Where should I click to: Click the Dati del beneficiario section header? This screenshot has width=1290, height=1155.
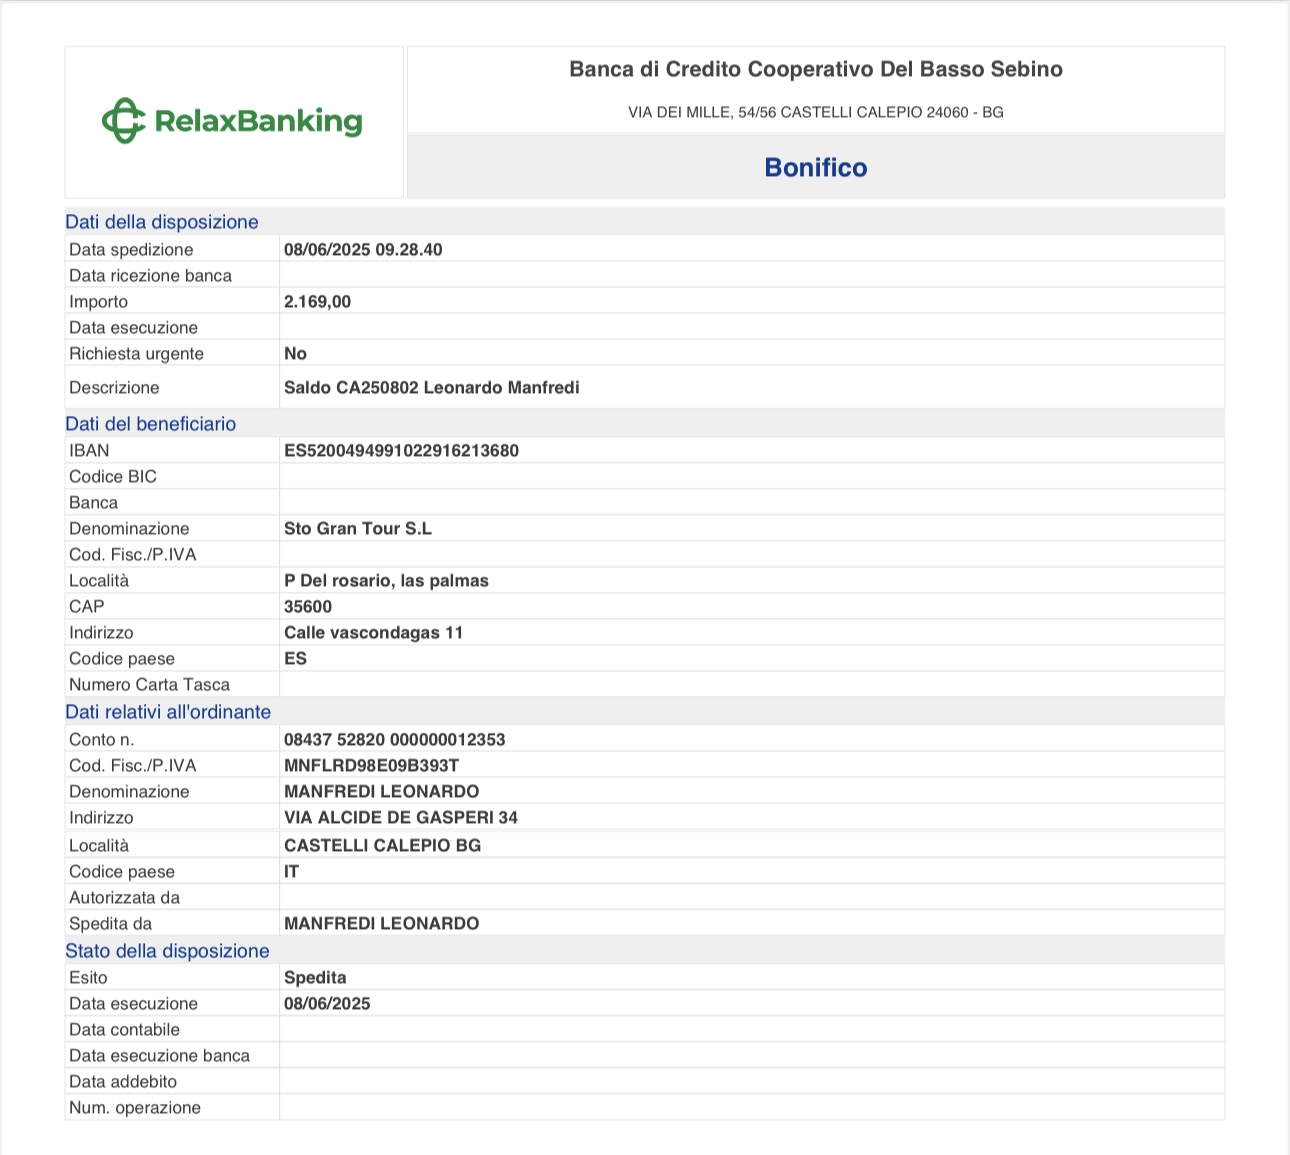click(151, 424)
